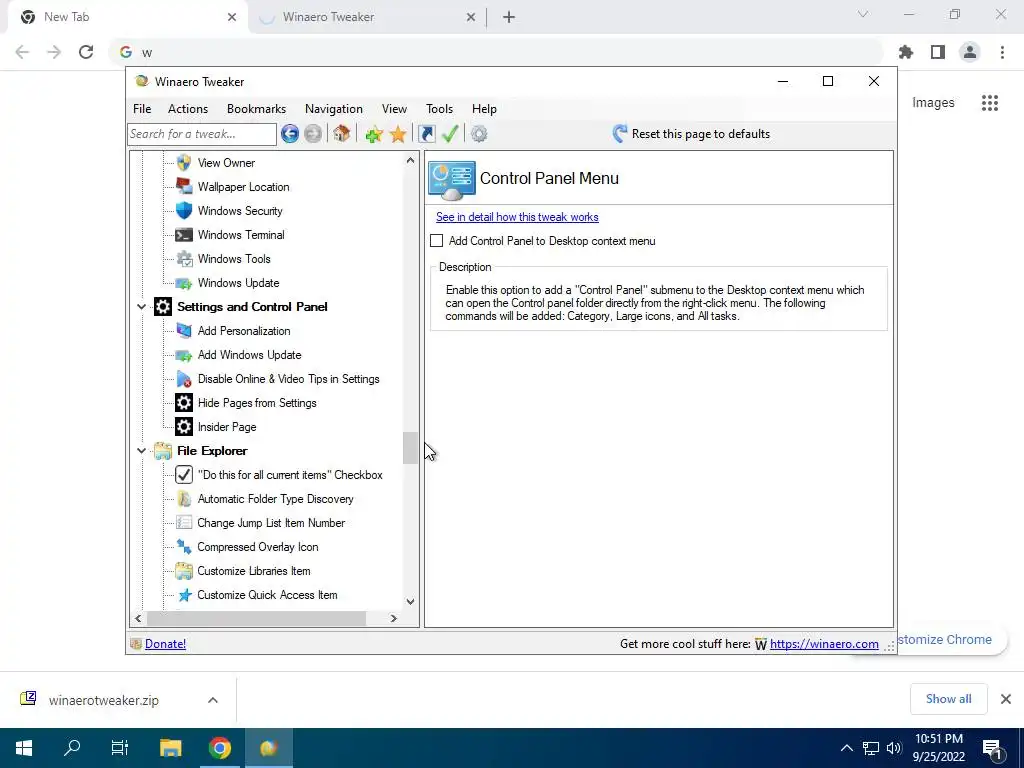
Task: Open the Google apps grid icon
Action: tap(989, 103)
